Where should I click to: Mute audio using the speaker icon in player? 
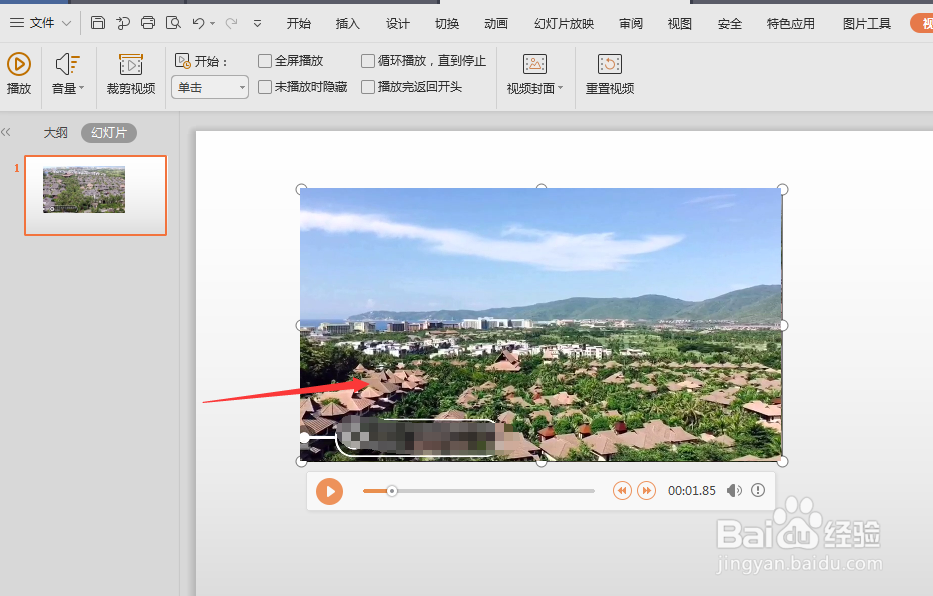(x=734, y=490)
